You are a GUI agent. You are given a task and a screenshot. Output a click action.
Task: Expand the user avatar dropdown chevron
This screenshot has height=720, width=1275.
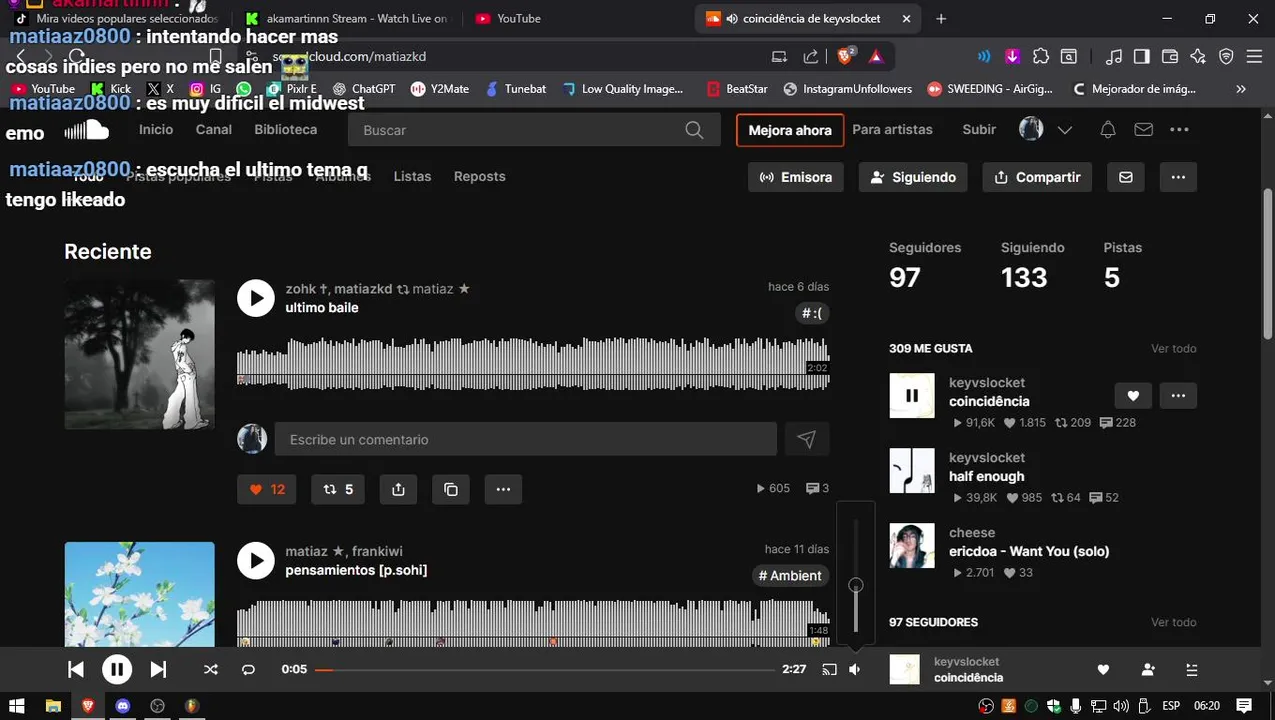point(1065,130)
